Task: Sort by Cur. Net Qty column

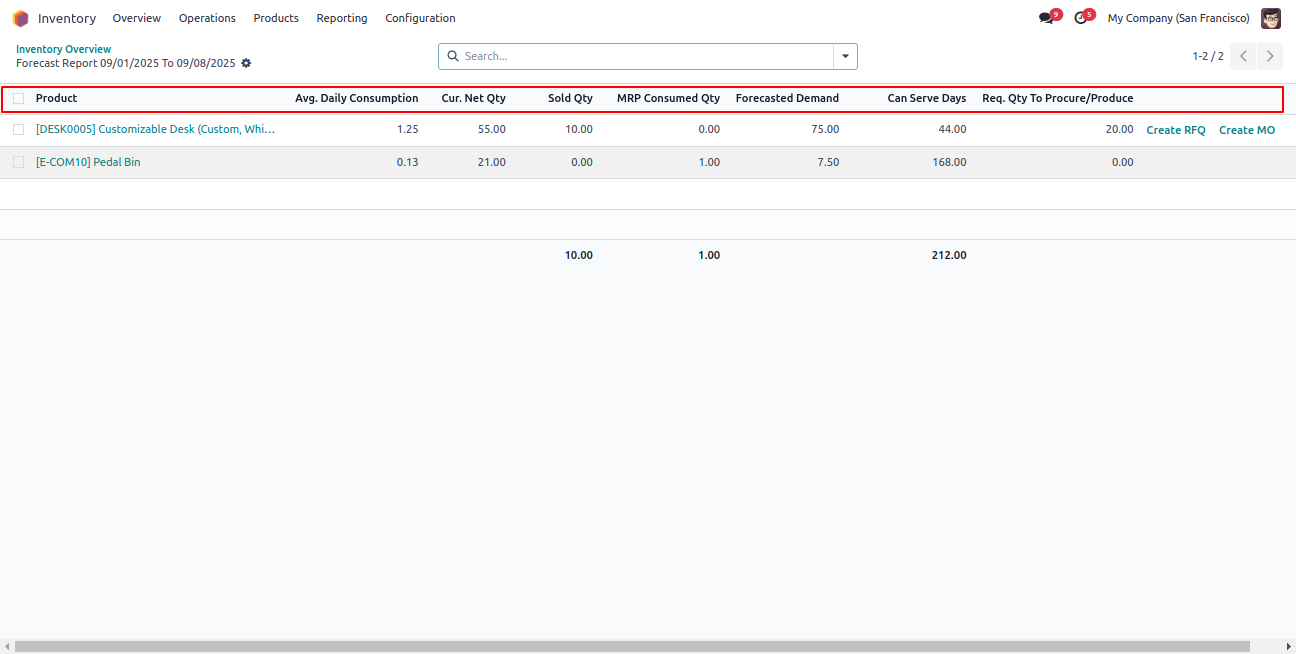Action: click(474, 98)
